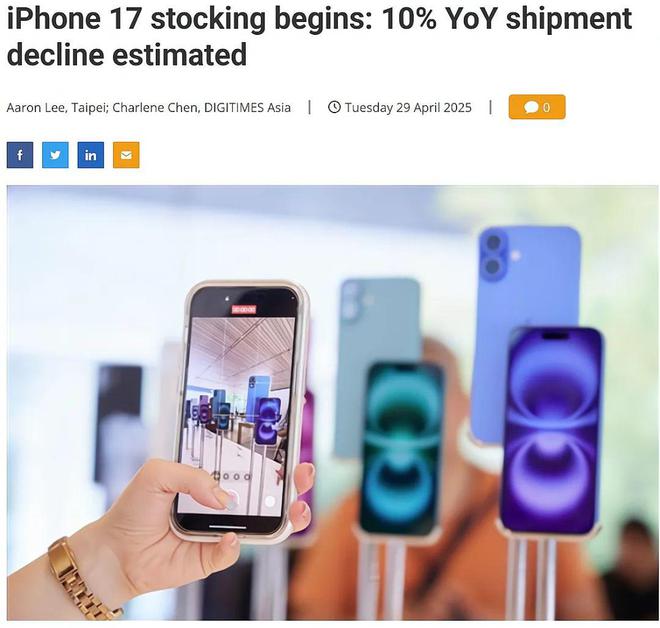Click the teal iPhone display in photo
This screenshot has width=660, height=628.
pyautogui.click(x=402, y=450)
